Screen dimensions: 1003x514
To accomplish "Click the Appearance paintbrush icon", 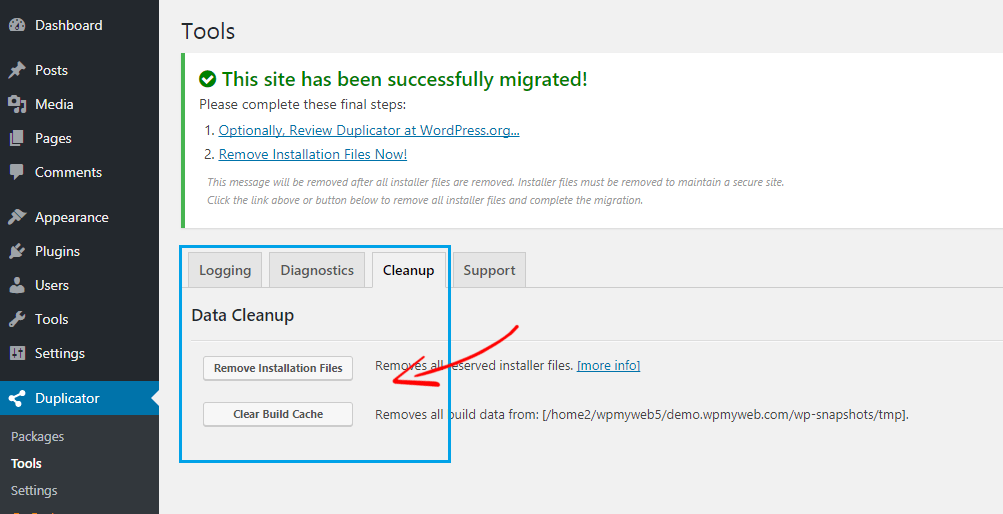I will tap(17, 217).
